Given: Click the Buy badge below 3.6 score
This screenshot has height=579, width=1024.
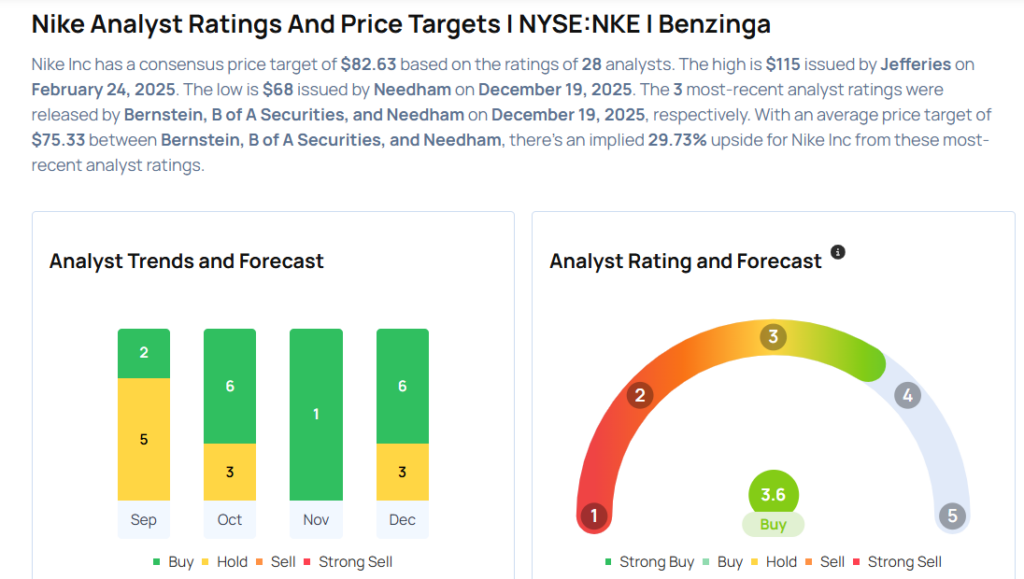Looking at the screenshot, I should pyautogui.click(x=773, y=524).
